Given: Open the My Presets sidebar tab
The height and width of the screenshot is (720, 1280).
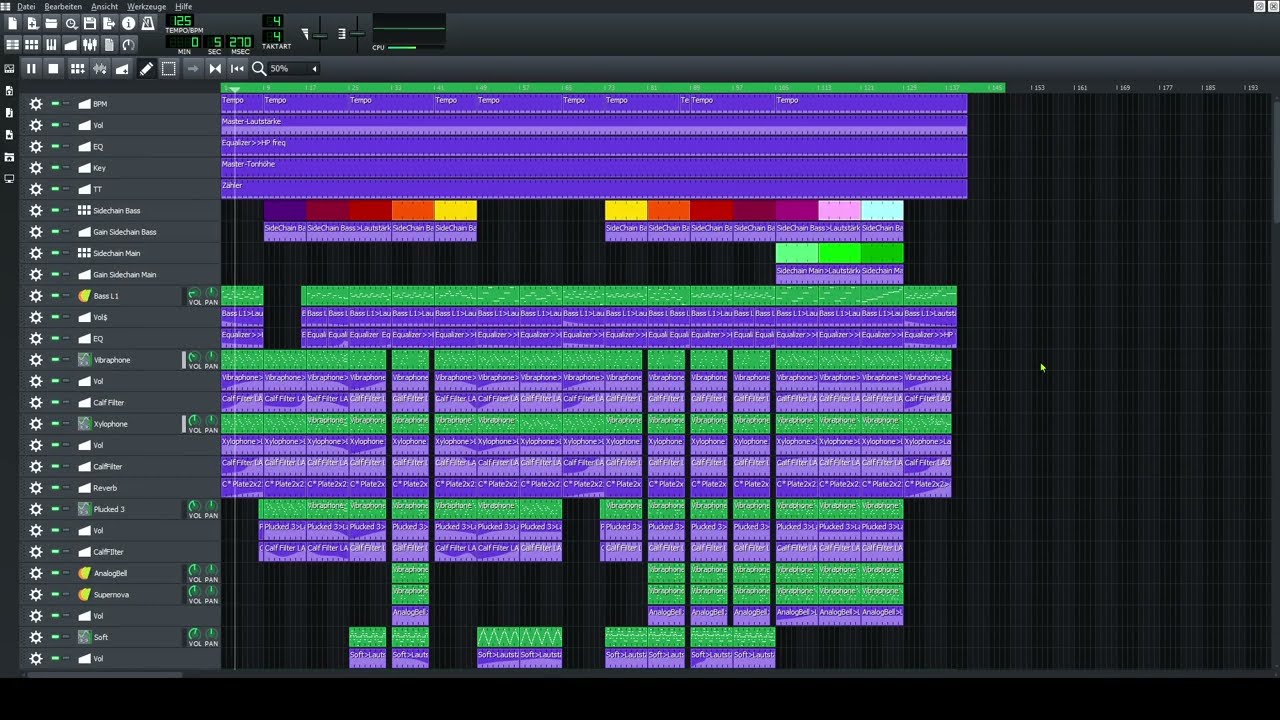Looking at the screenshot, I should (9, 135).
